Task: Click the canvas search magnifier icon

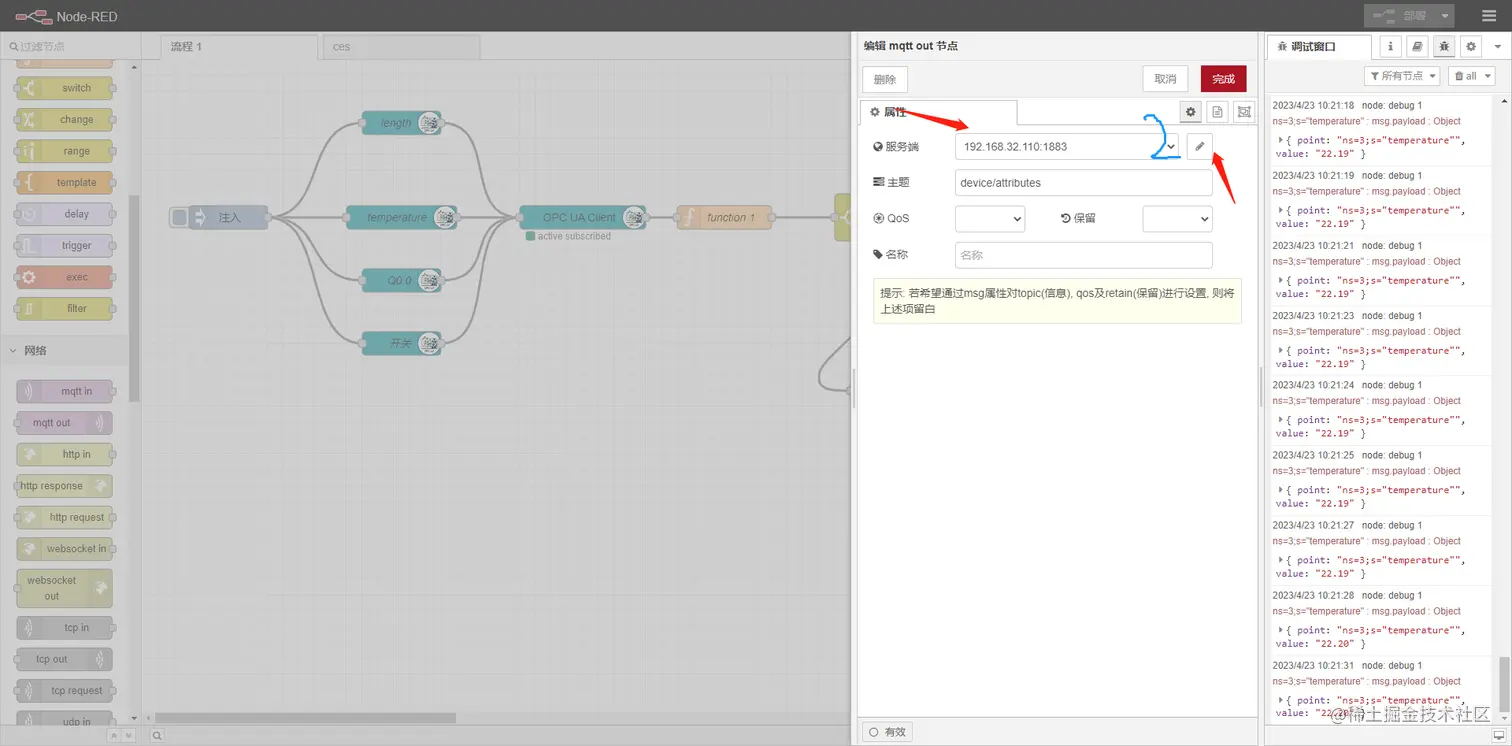Action: pyautogui.click(x=157, y=736)
